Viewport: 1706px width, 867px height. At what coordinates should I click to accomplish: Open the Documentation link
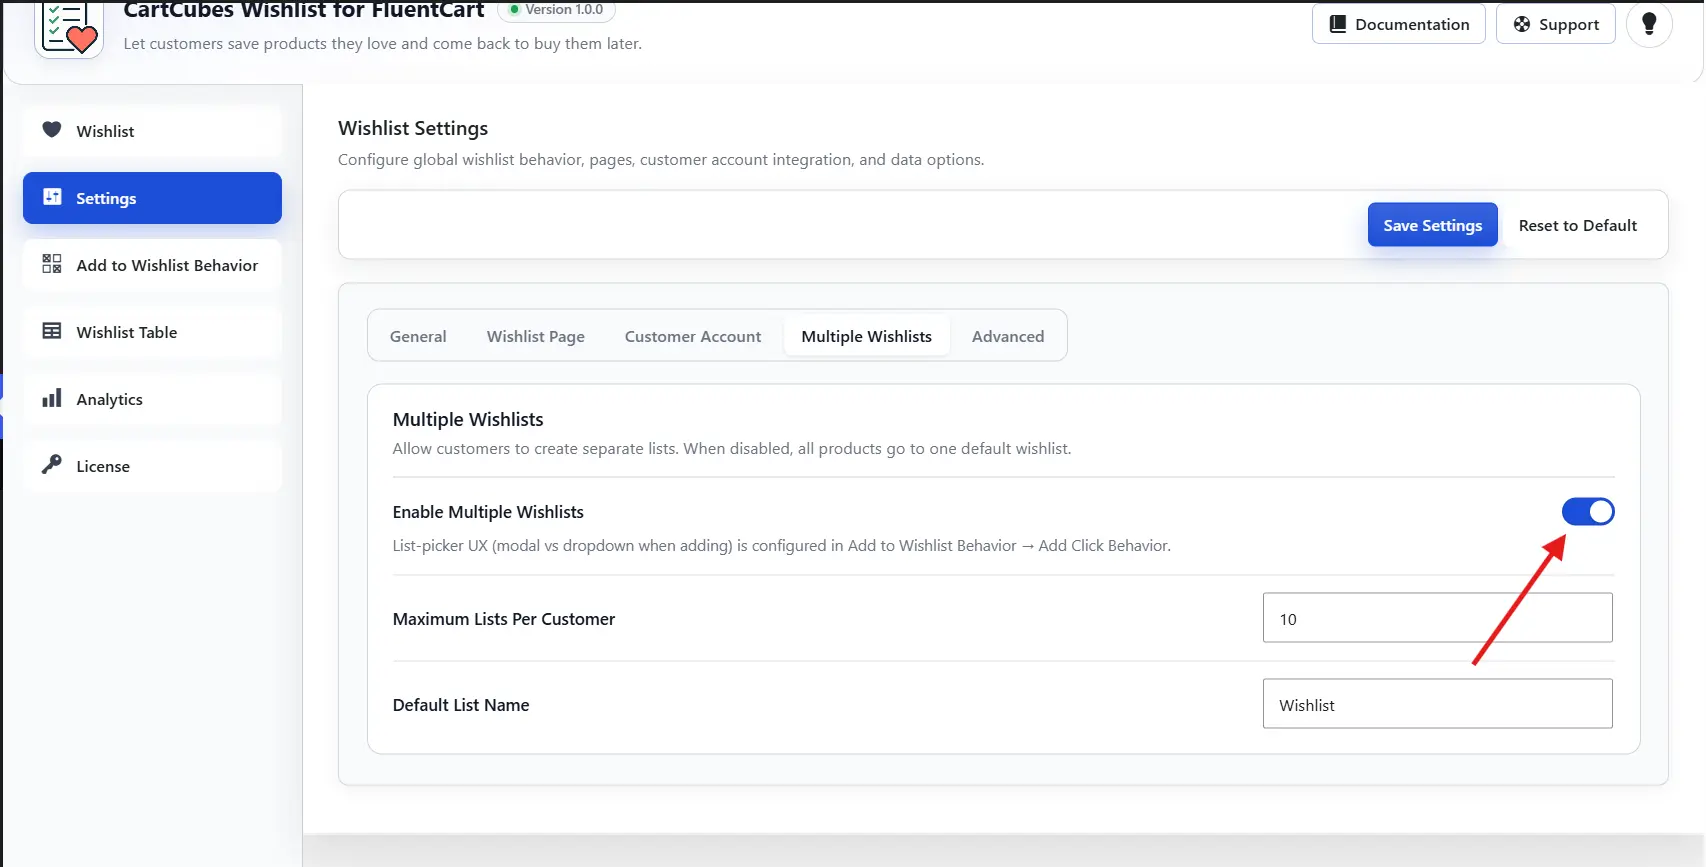[1399, 24]
